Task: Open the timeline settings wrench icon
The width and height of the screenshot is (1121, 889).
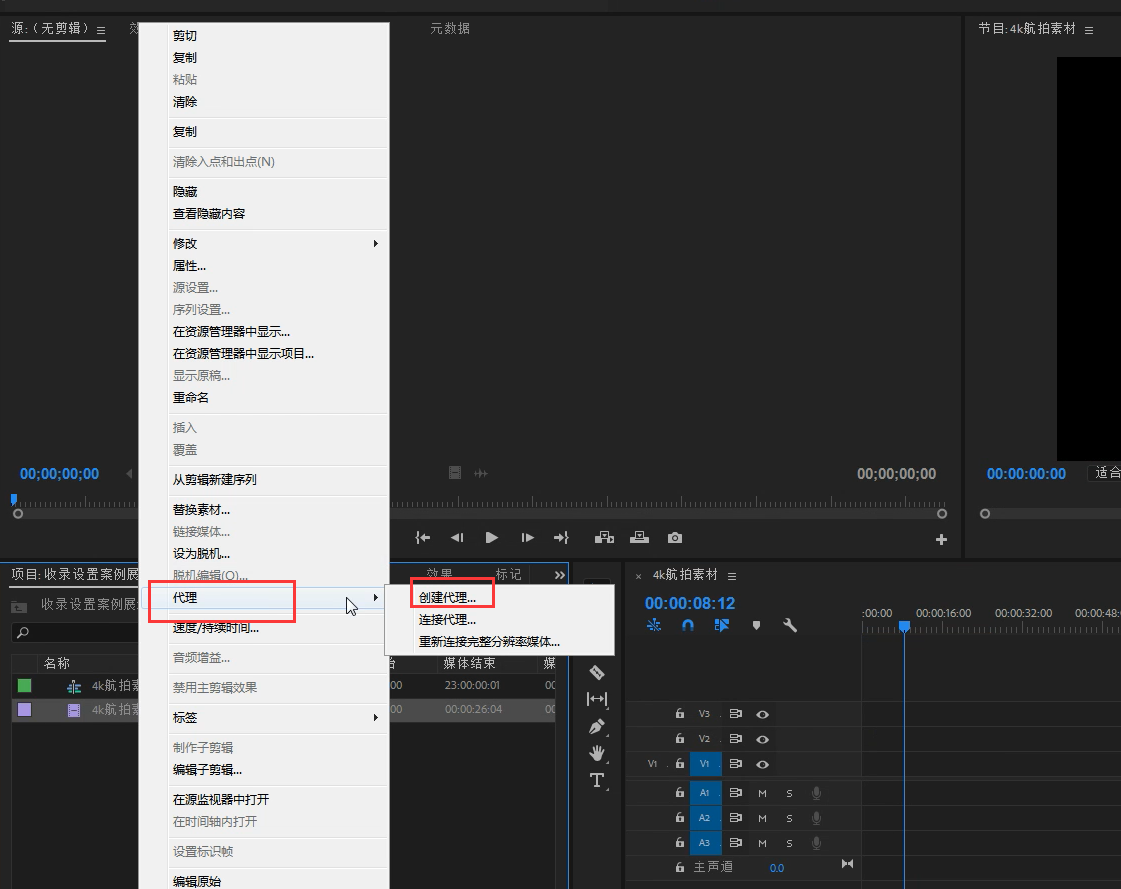Action: 789,624
